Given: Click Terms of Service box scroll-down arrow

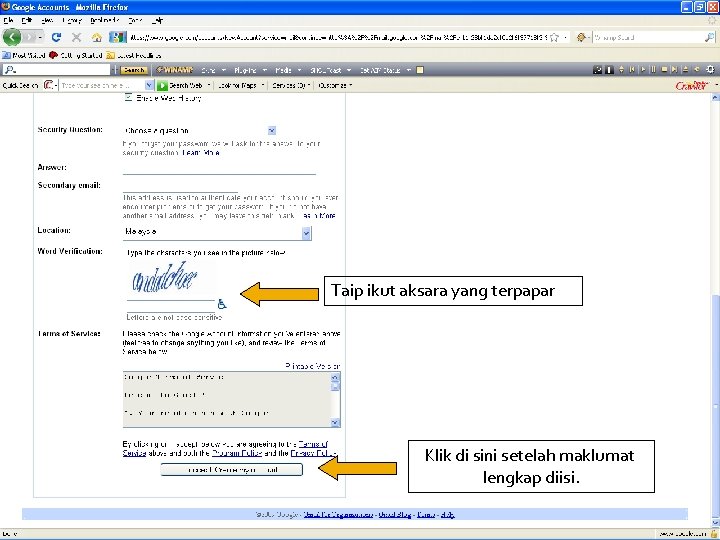Looking at the screenshot, I should point(335,422).
